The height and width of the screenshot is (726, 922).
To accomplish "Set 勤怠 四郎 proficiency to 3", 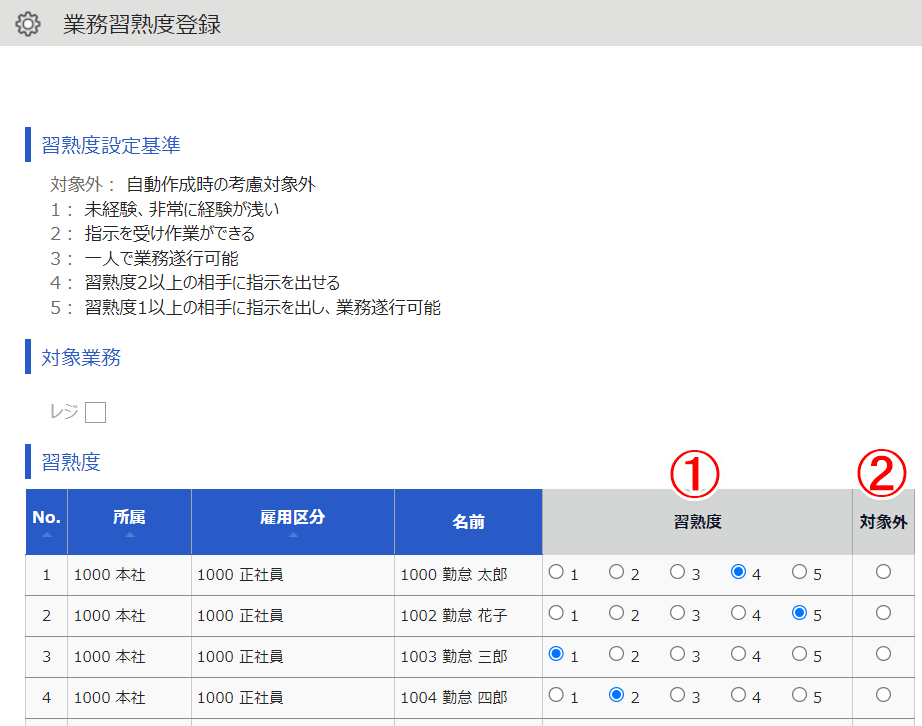I will click(677, 695).
